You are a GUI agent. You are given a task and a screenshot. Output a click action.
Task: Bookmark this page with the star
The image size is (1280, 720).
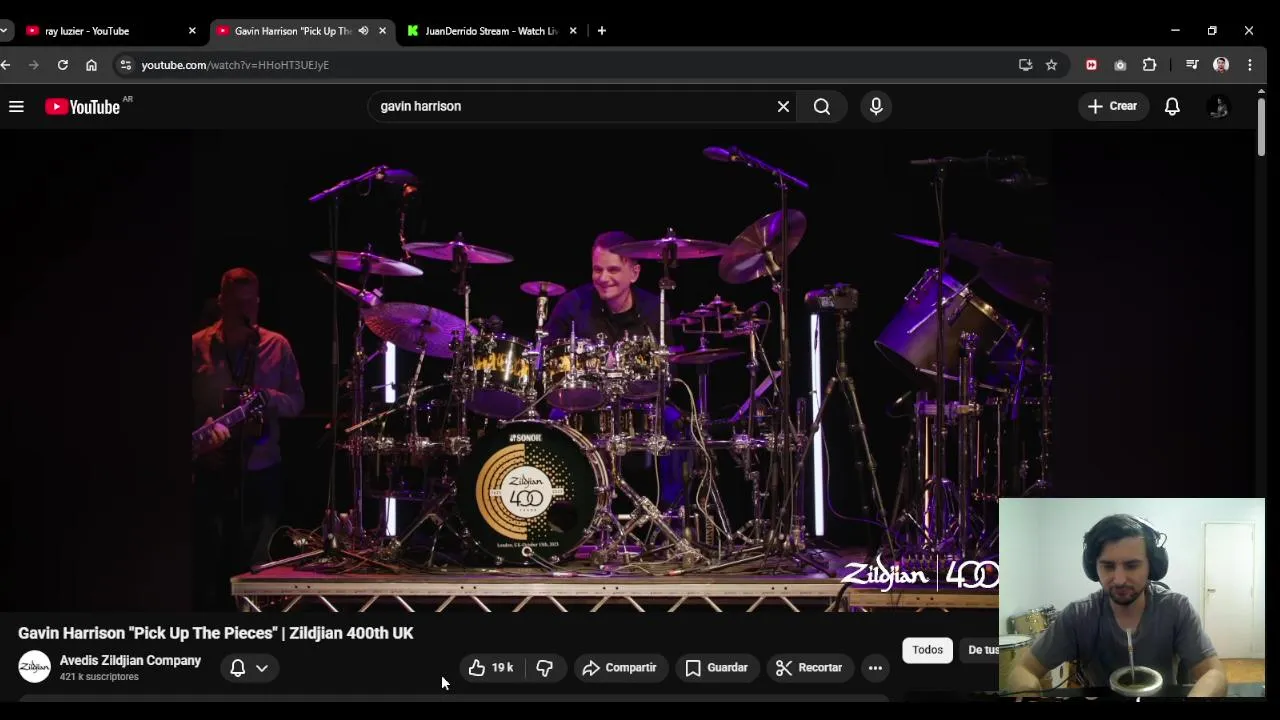tap(1051, 65)
